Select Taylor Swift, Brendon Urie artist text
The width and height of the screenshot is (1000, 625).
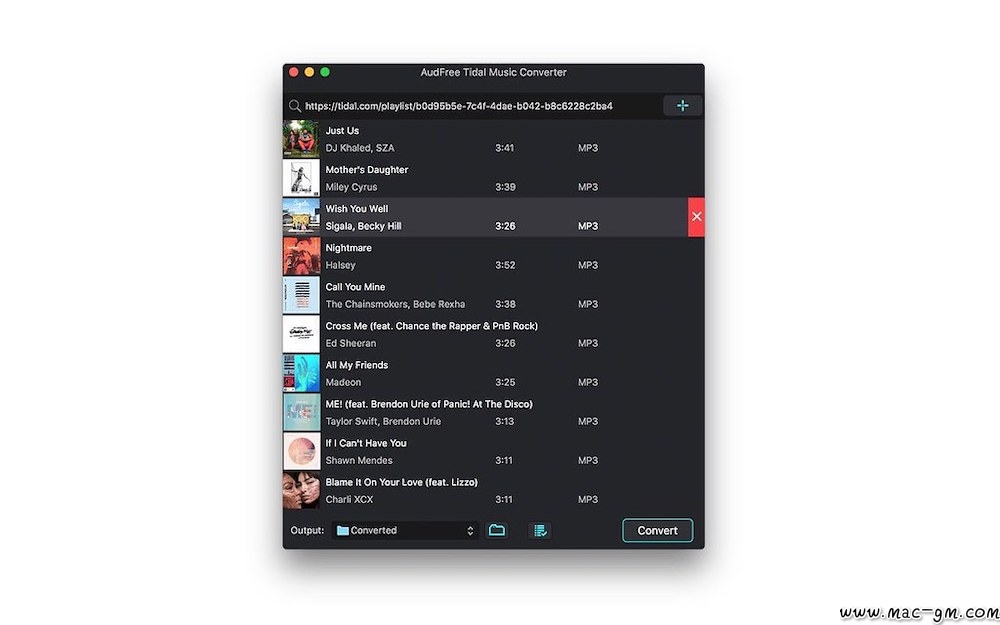383,421
